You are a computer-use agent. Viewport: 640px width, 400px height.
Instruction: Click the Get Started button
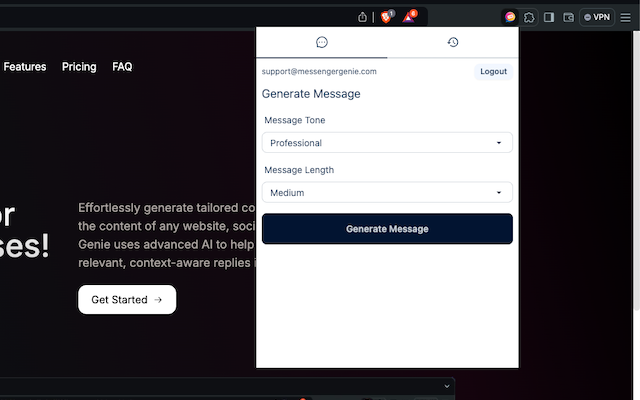pyautogui.click(x=127, y=300)
